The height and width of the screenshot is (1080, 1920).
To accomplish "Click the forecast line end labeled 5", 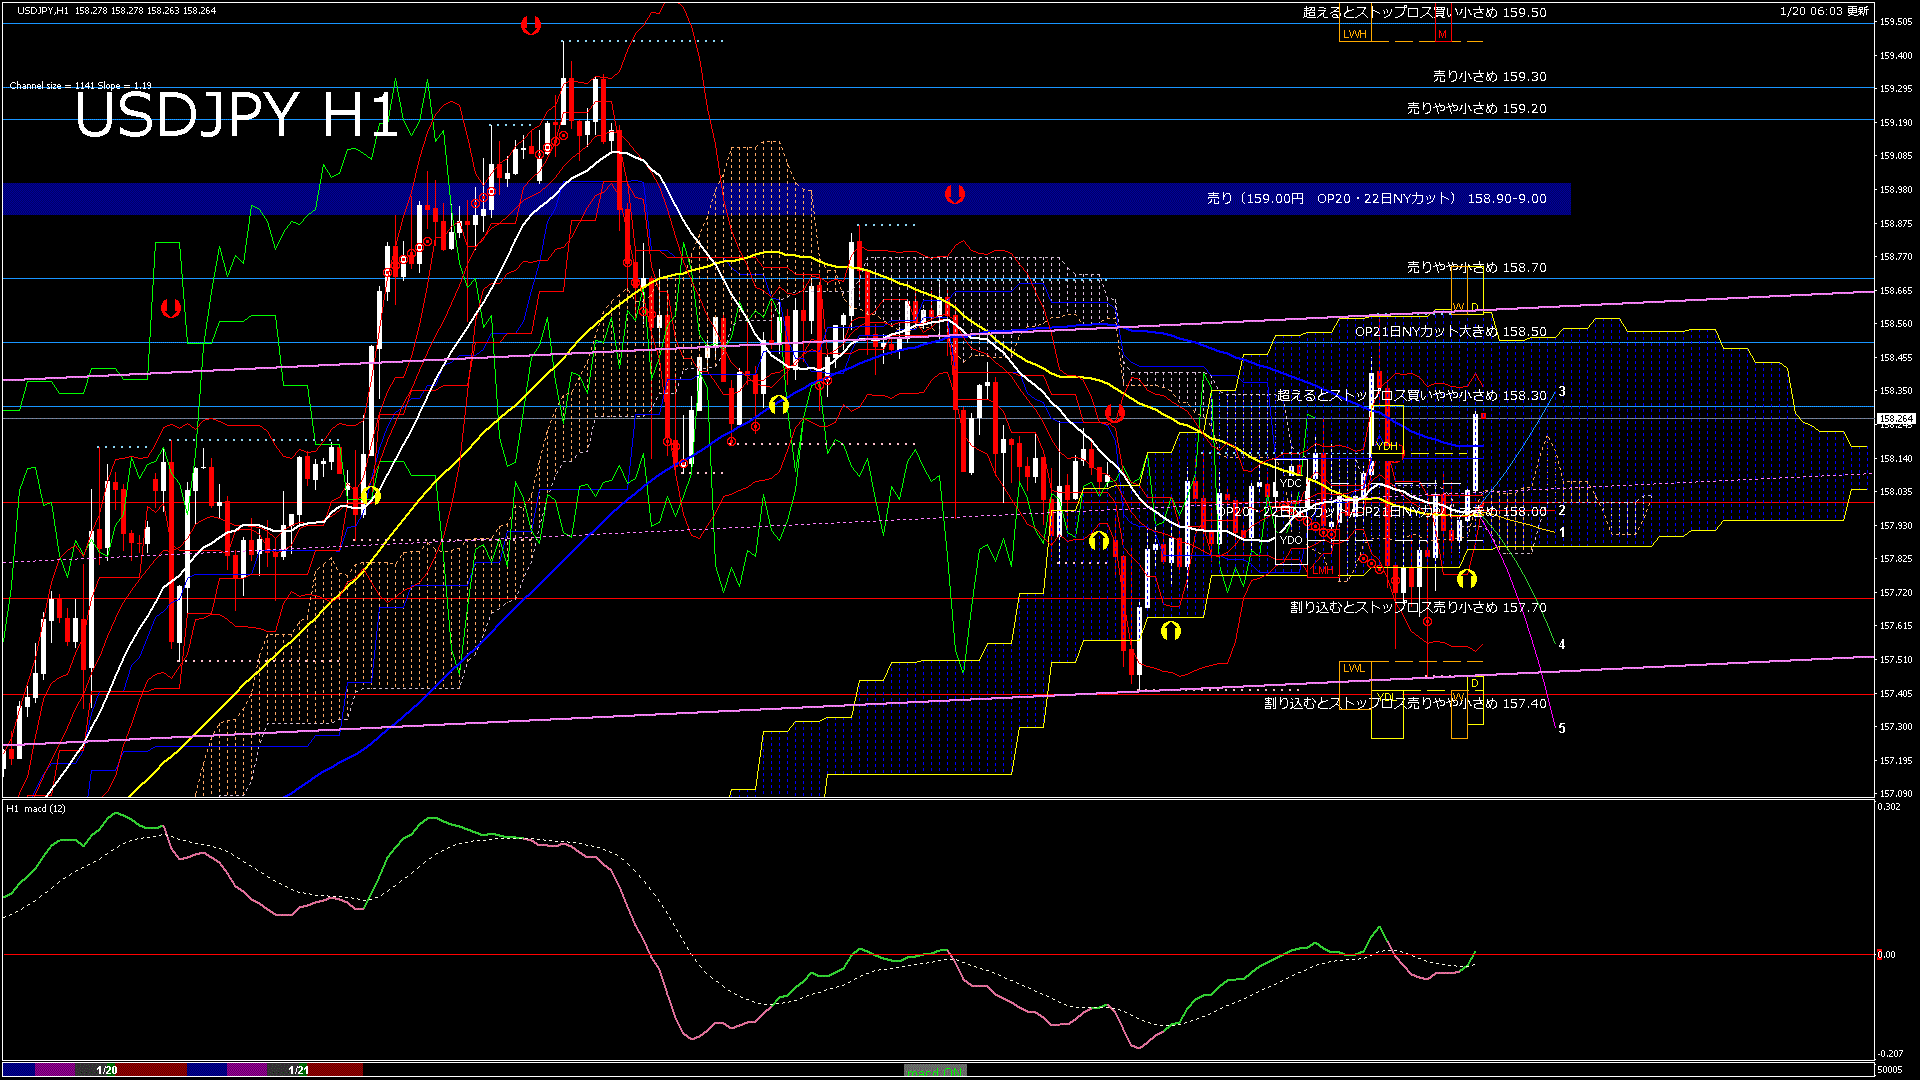I will [x=1562, y=728].
